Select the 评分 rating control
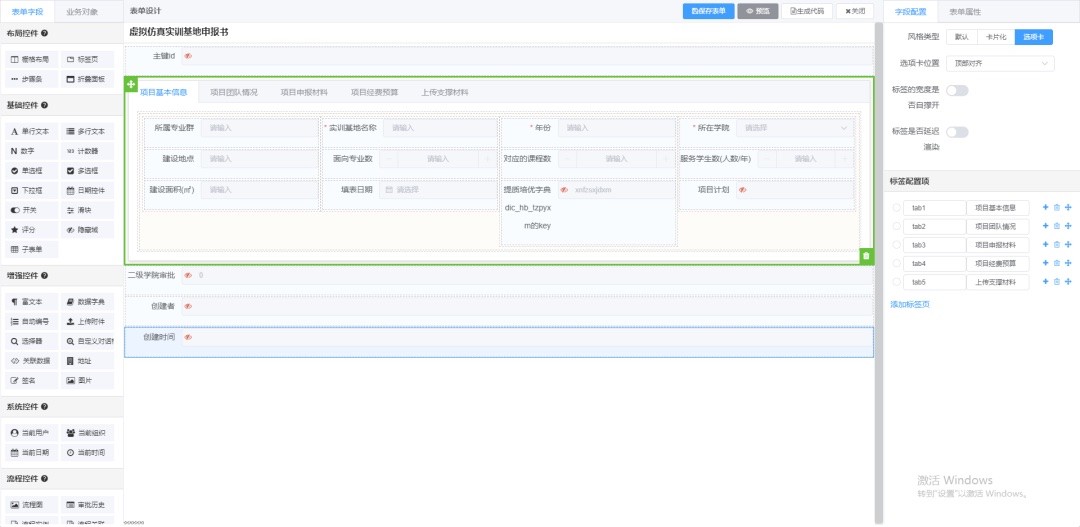Viewport: 1080px width, 527px height. point(31,229)
